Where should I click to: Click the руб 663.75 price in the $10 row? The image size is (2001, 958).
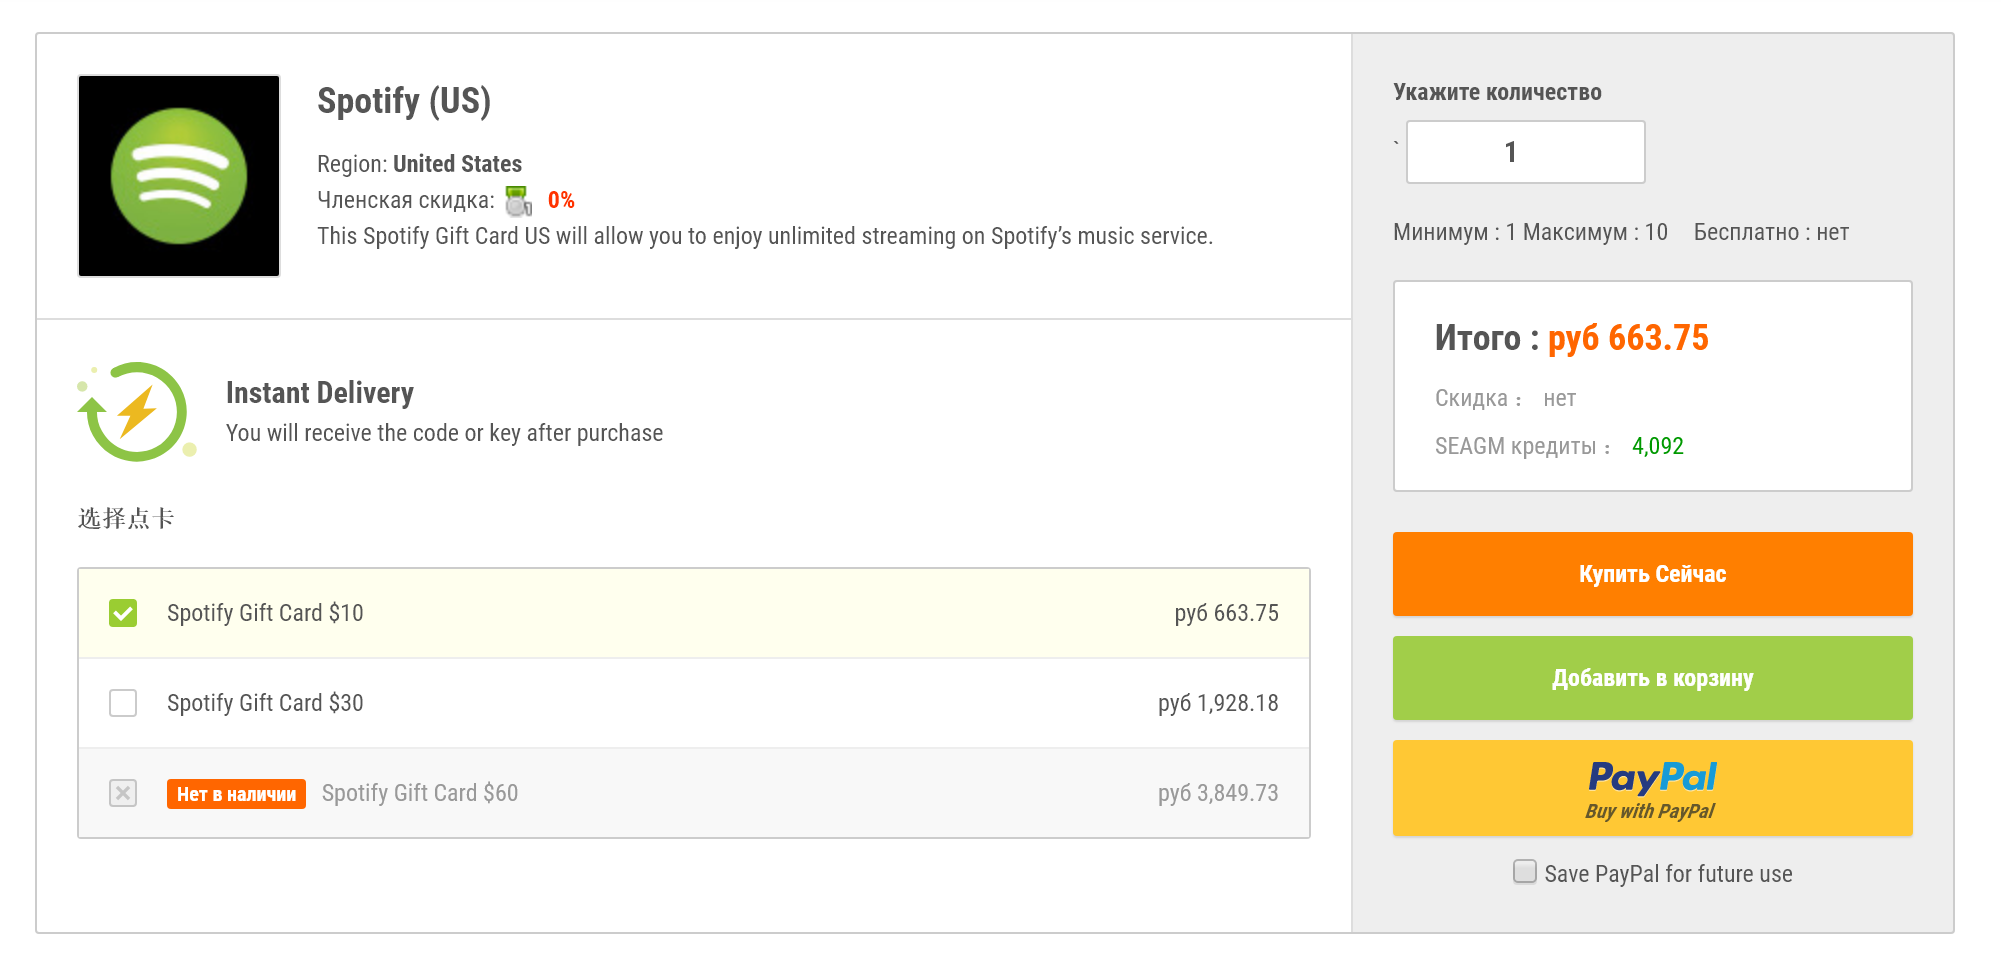1227,613
